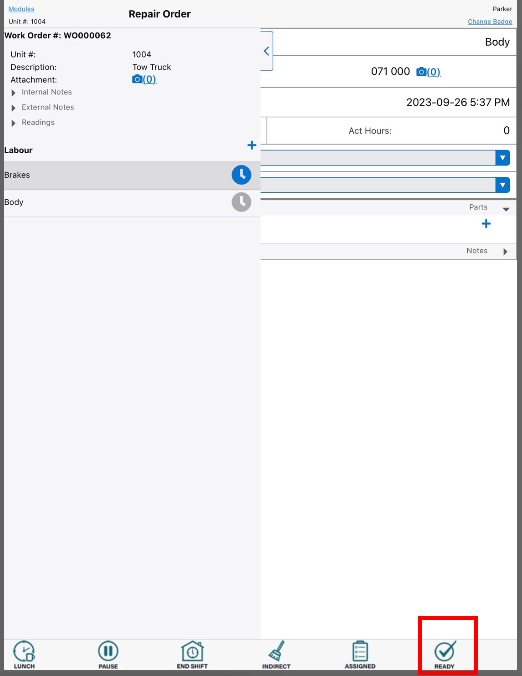The image size is (522, 676).
Task: Expand External Notes section
Action: click(43, 107)
